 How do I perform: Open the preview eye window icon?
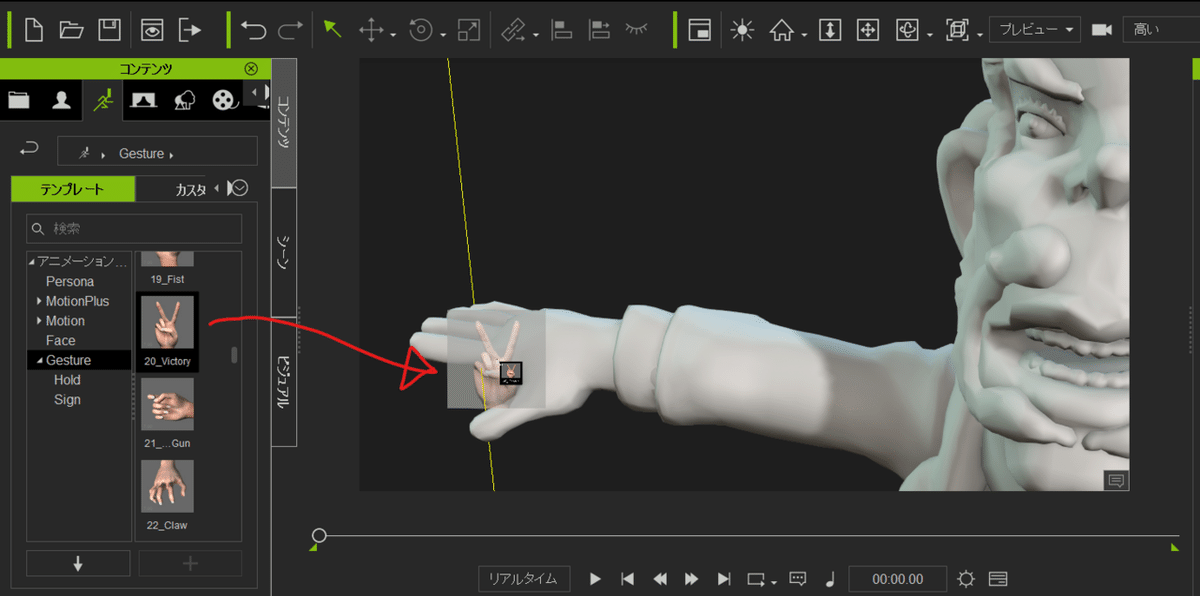152,30
